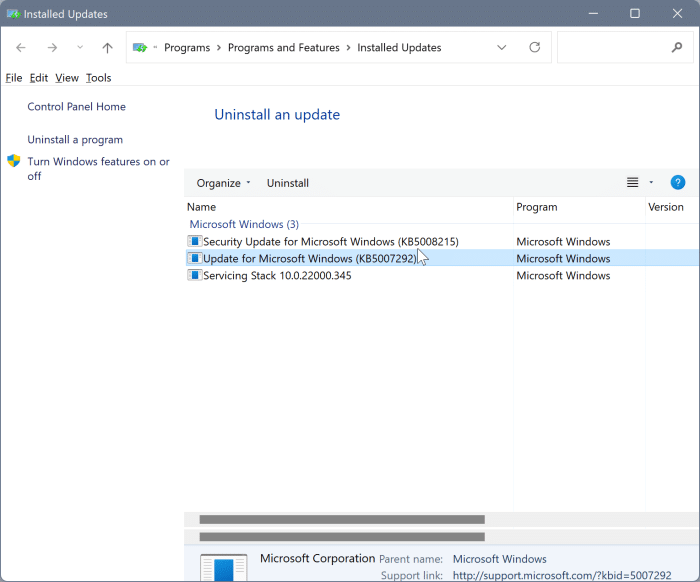The height and width of the screenshot is (582, 700).
Task: Open more view options arrow
Action: 651,182
